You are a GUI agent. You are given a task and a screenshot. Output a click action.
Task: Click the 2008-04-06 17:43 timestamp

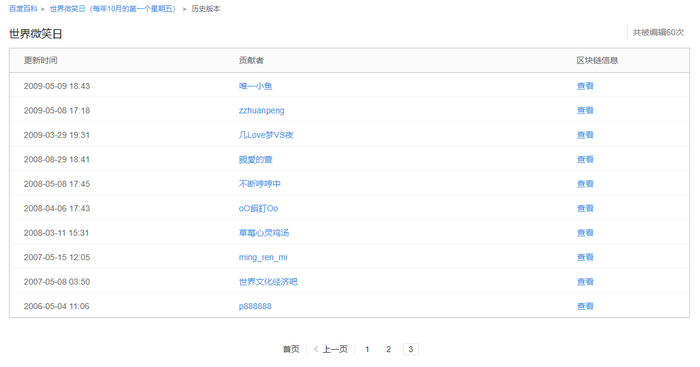click(x=57, y=209)
